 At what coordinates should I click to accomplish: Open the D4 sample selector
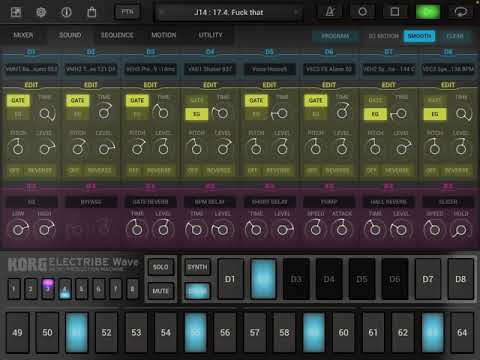210,69
